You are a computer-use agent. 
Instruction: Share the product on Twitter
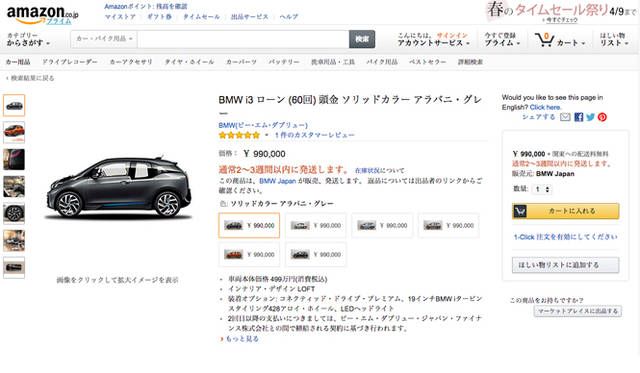click(x=590, y=117)
